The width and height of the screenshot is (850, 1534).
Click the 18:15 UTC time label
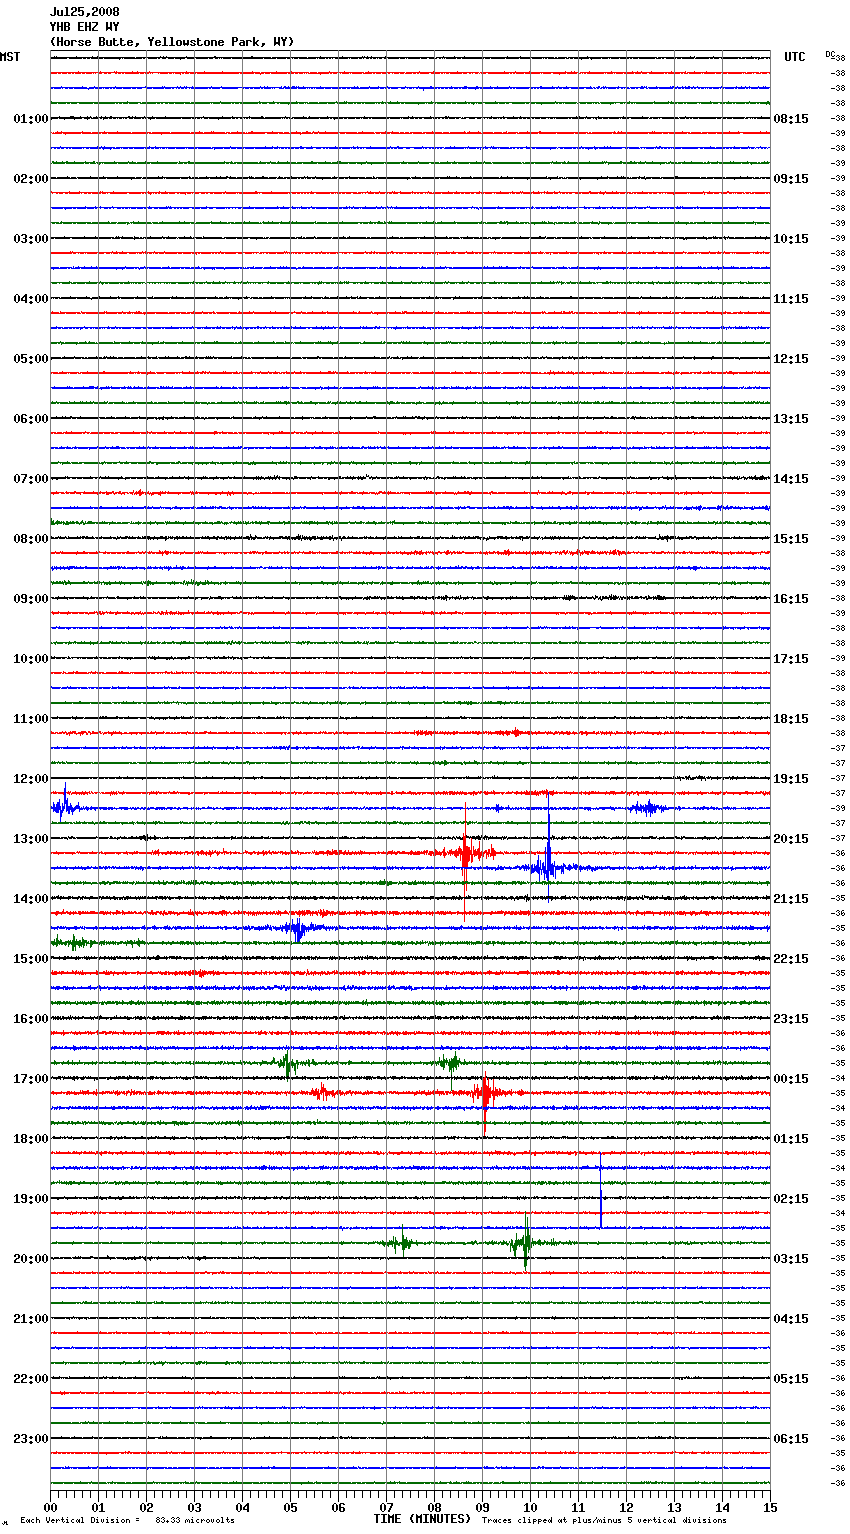791,719
